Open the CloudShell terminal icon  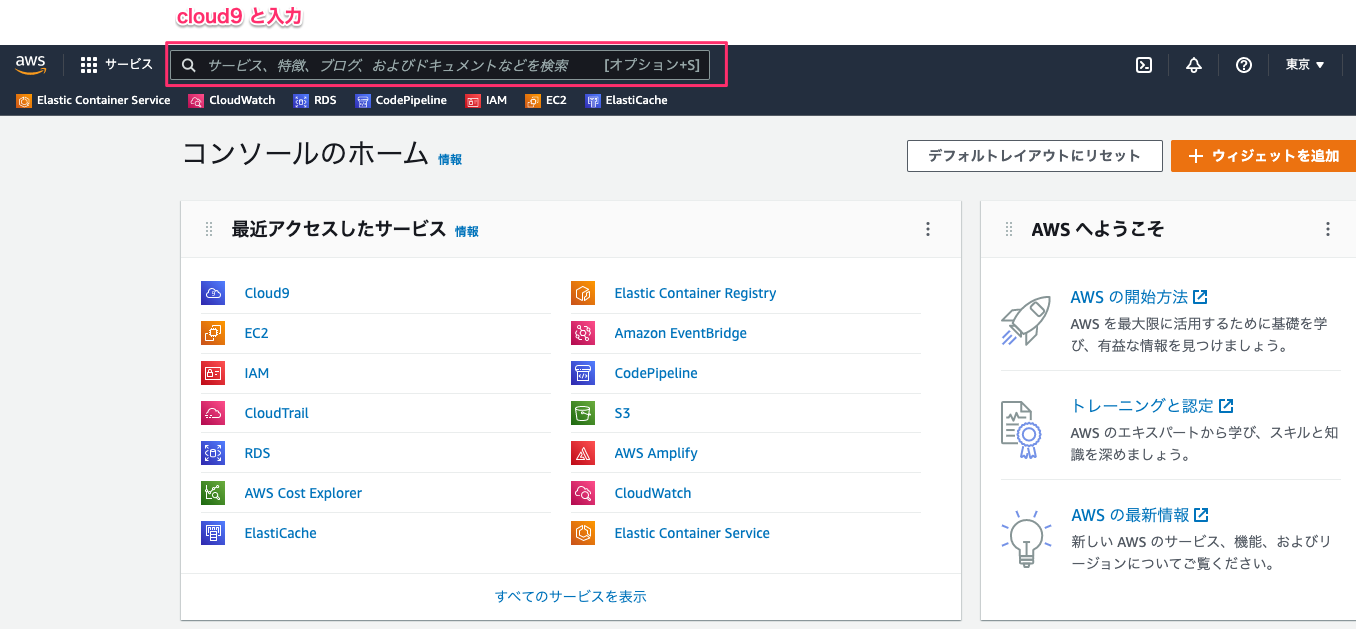click(1143, 64)
